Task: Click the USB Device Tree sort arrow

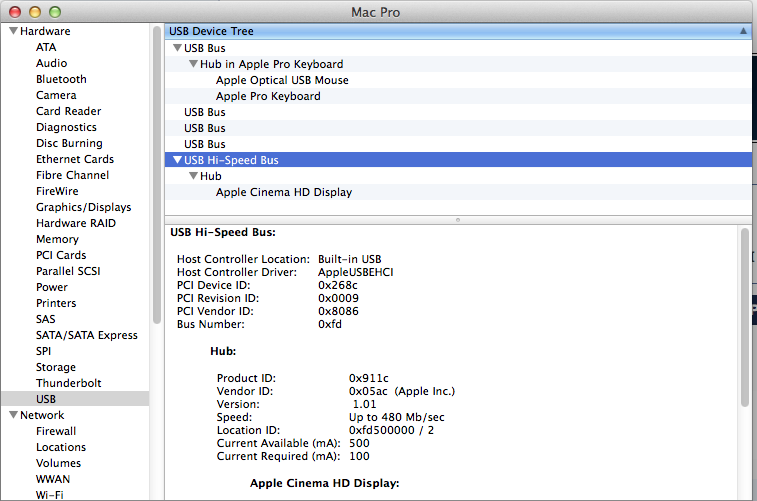Action: click(743, 31)
